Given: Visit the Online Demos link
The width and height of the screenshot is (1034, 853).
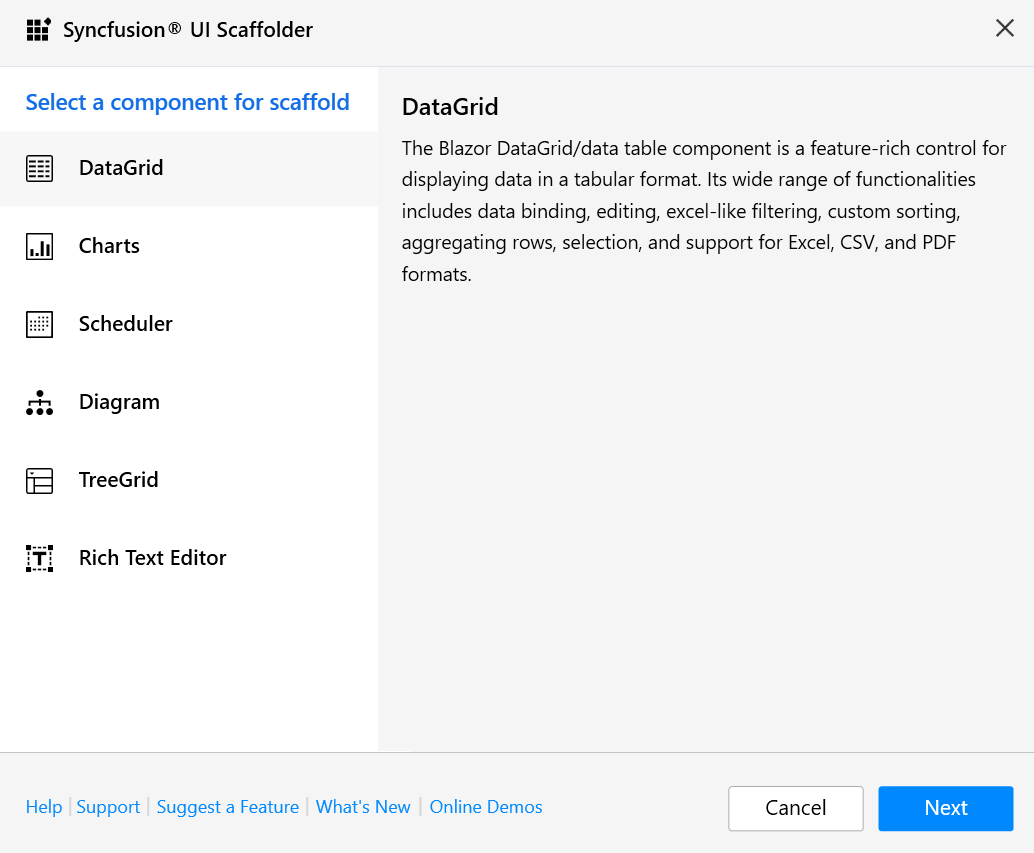Looking at the screenshot, I should click(486, 807).
